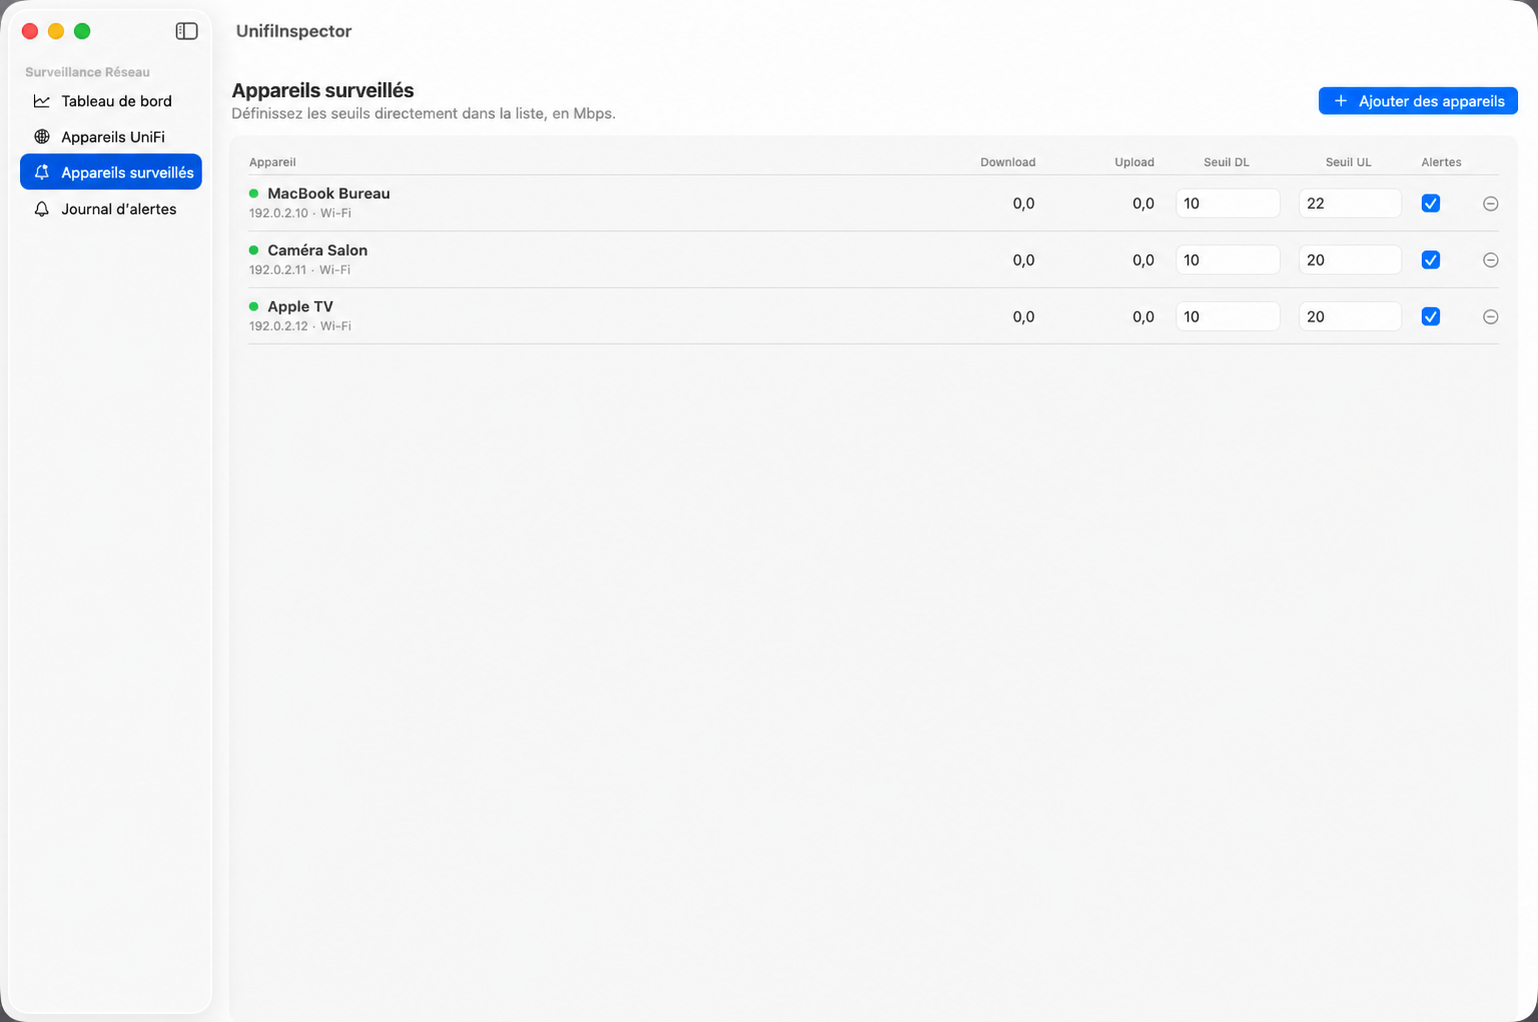Select the Appareils UniFi globe icon
The width and height of the screenshot is (1538, 1022).
[x=42, y=137]
